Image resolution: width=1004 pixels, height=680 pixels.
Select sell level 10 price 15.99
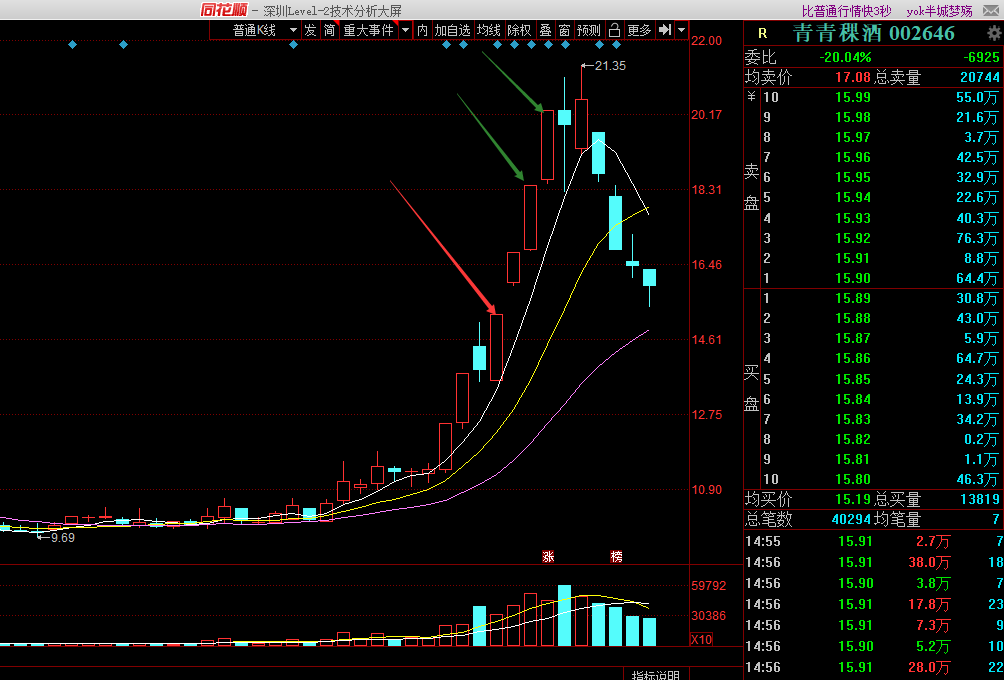(x=852, y=97)
